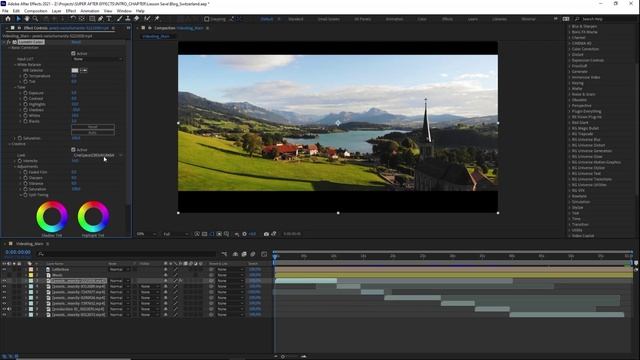Select the Roto Brush tool

click(147, 19)
